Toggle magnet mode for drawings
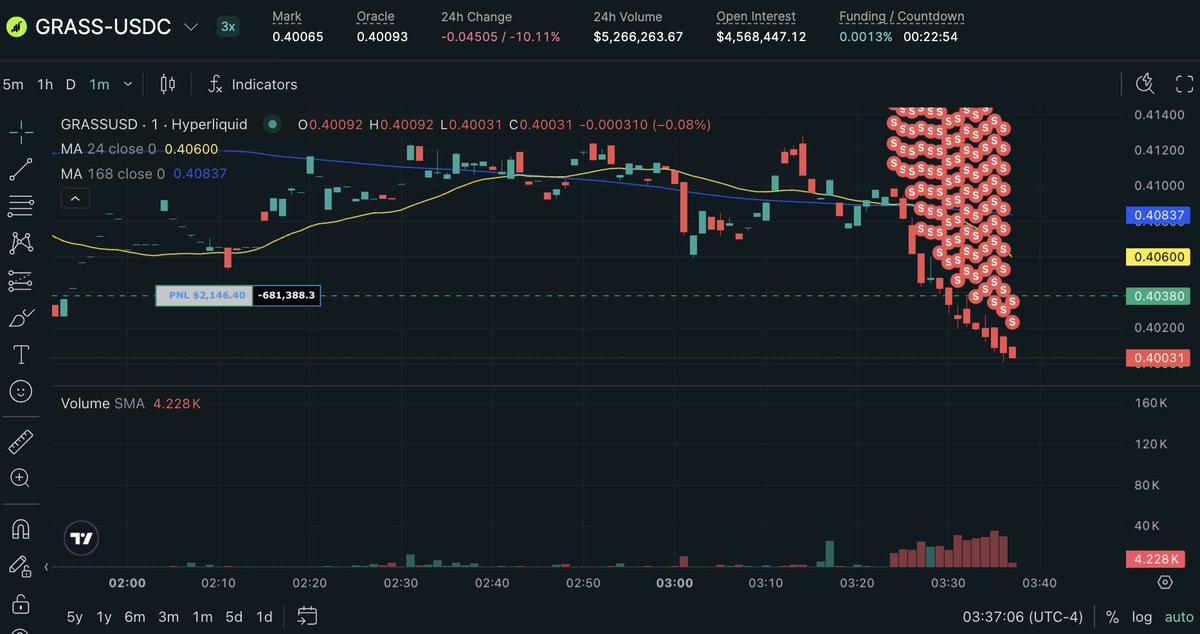This screenshot has height=634, width=1200. [21, 528]
